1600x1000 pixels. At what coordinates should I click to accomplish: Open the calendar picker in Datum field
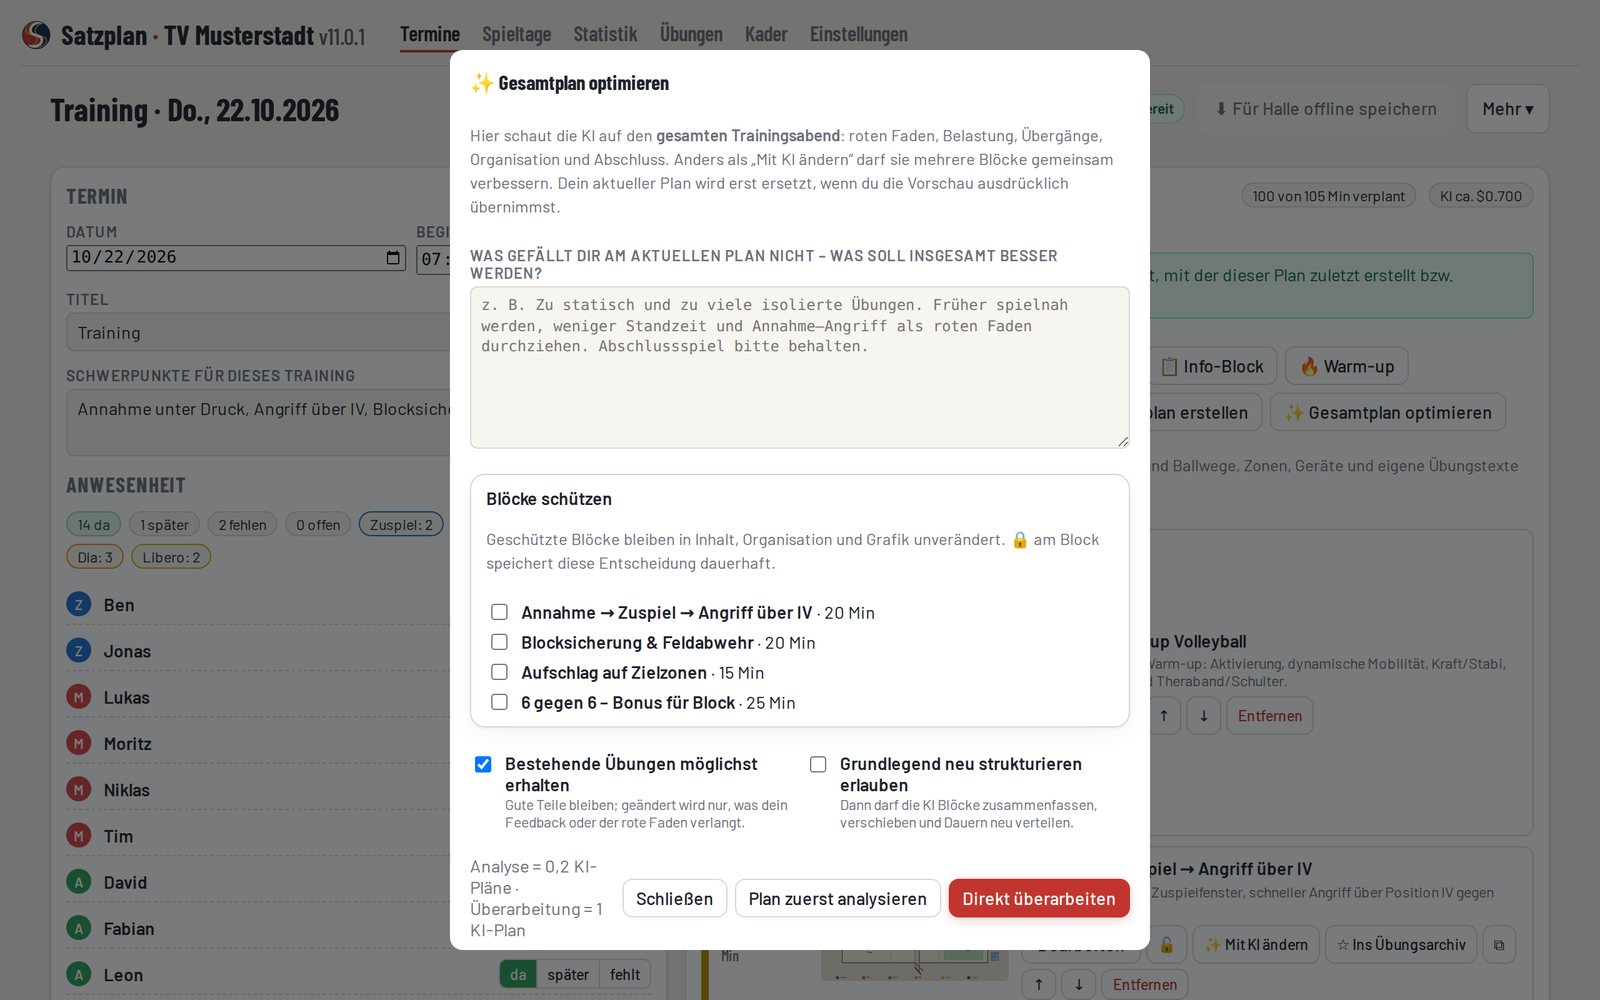(x=393, y=258)
